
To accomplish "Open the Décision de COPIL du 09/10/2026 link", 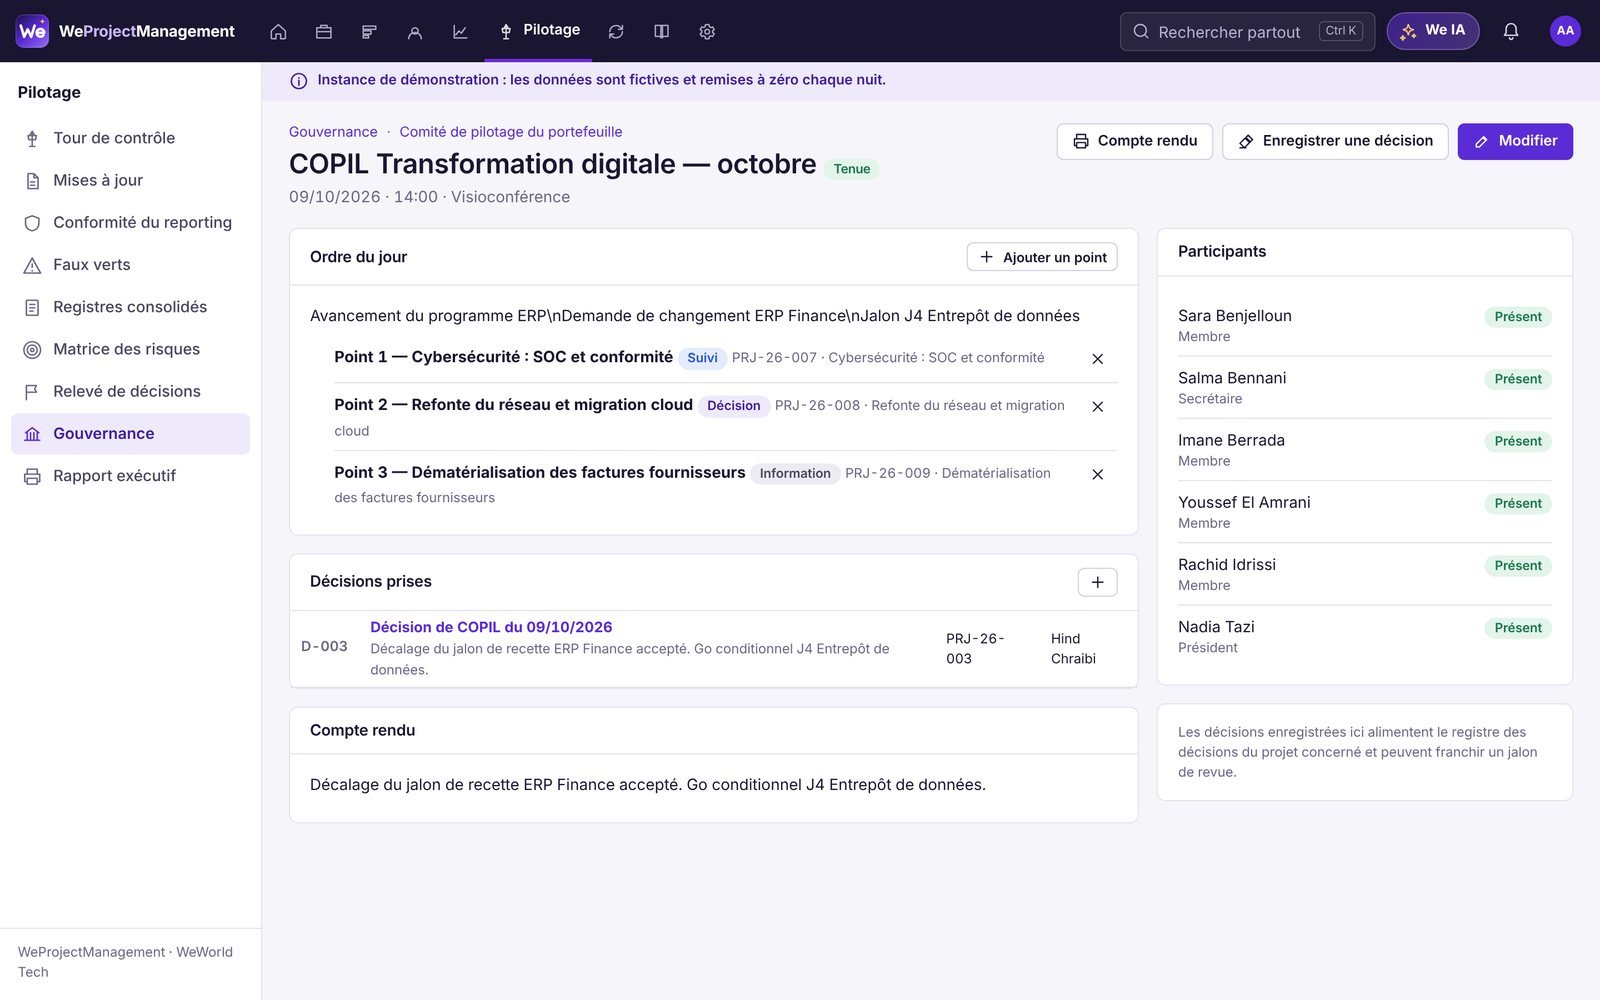I will click(491, 627).
